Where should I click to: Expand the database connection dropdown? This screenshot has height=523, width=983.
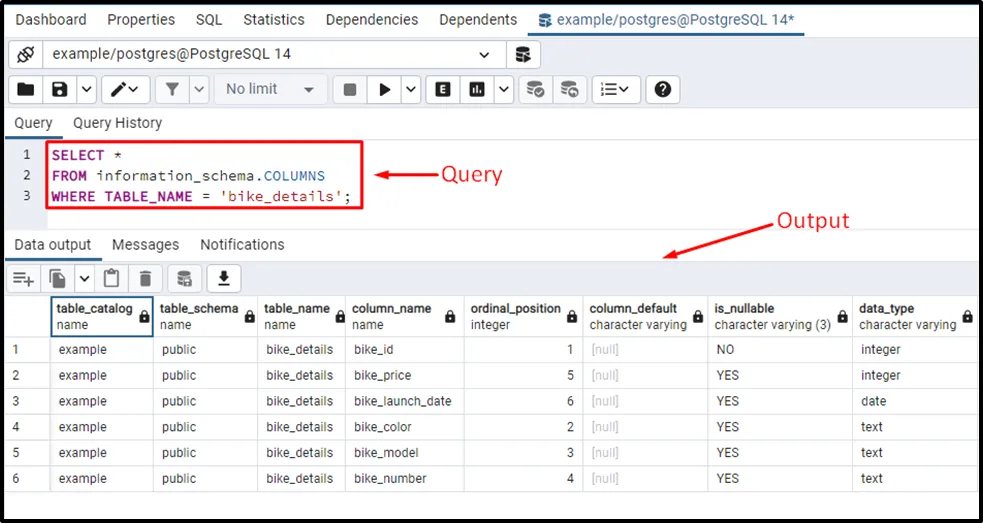click(x=485, y=54)
